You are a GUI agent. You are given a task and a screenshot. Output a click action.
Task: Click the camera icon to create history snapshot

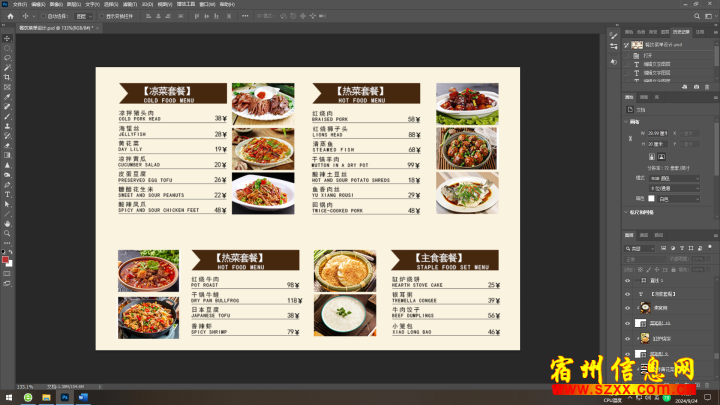coord(696,87)
